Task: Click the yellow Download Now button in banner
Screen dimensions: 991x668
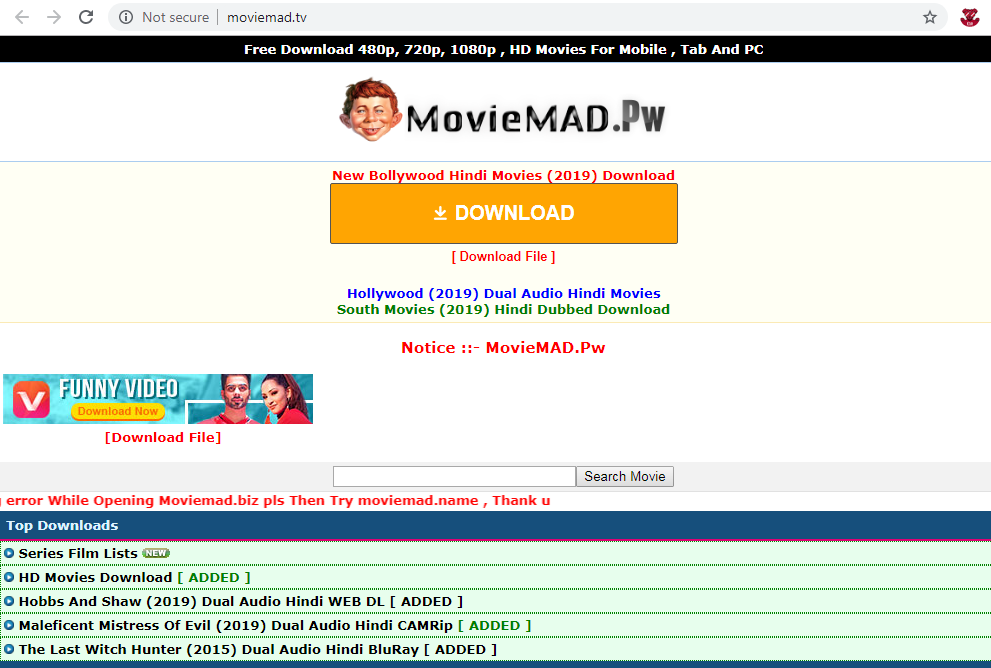Action: [118, 411]
